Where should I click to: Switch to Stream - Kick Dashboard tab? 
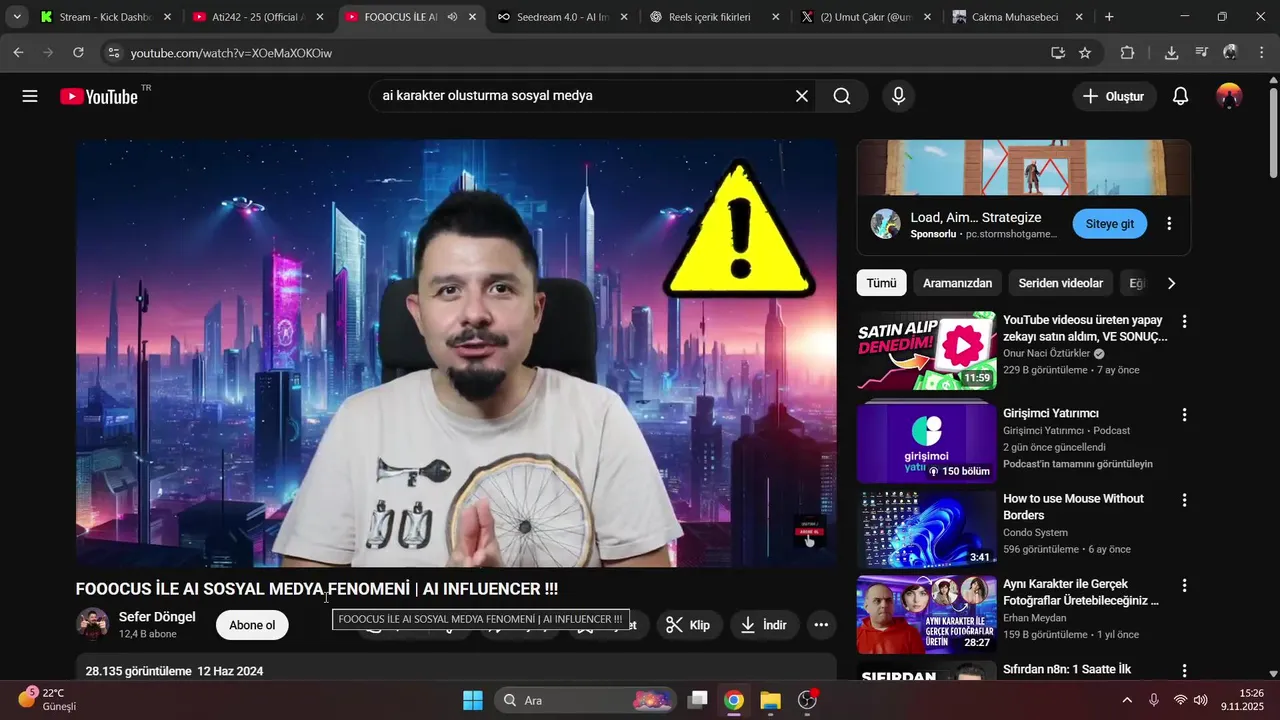(104, 17)
